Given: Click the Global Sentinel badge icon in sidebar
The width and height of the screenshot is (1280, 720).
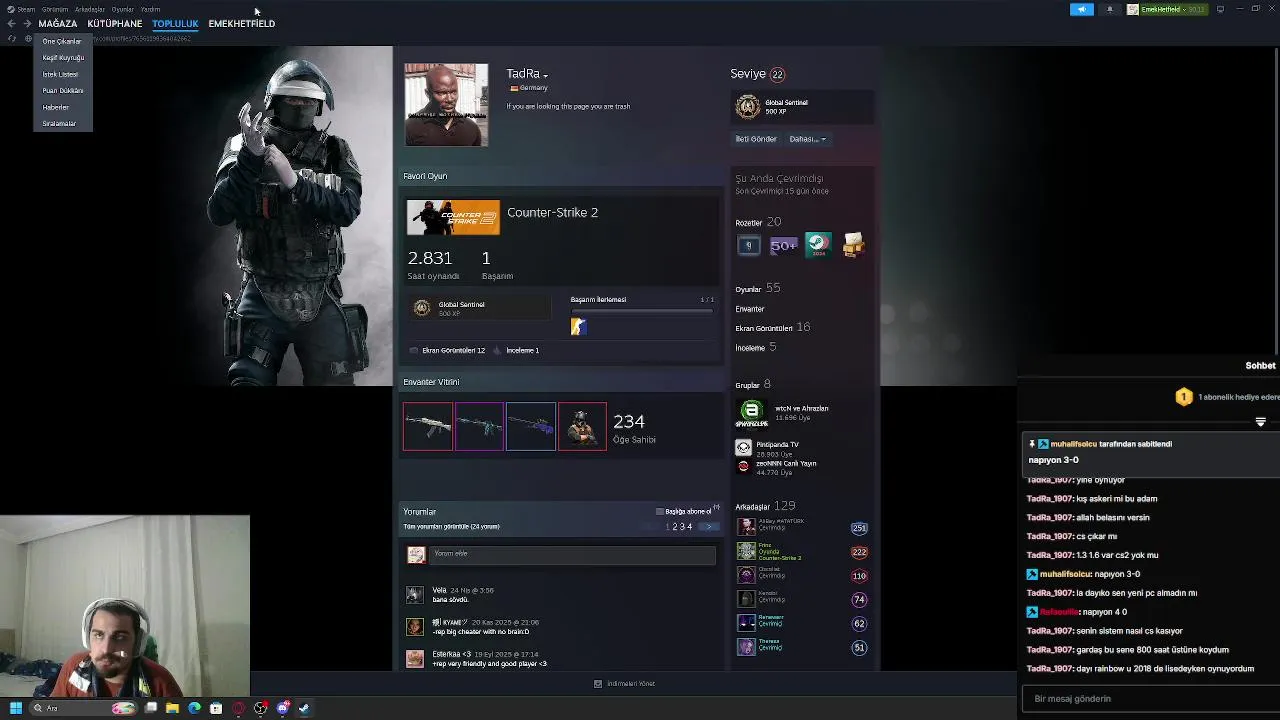Looking at the screenshot, I should (748, 106).
